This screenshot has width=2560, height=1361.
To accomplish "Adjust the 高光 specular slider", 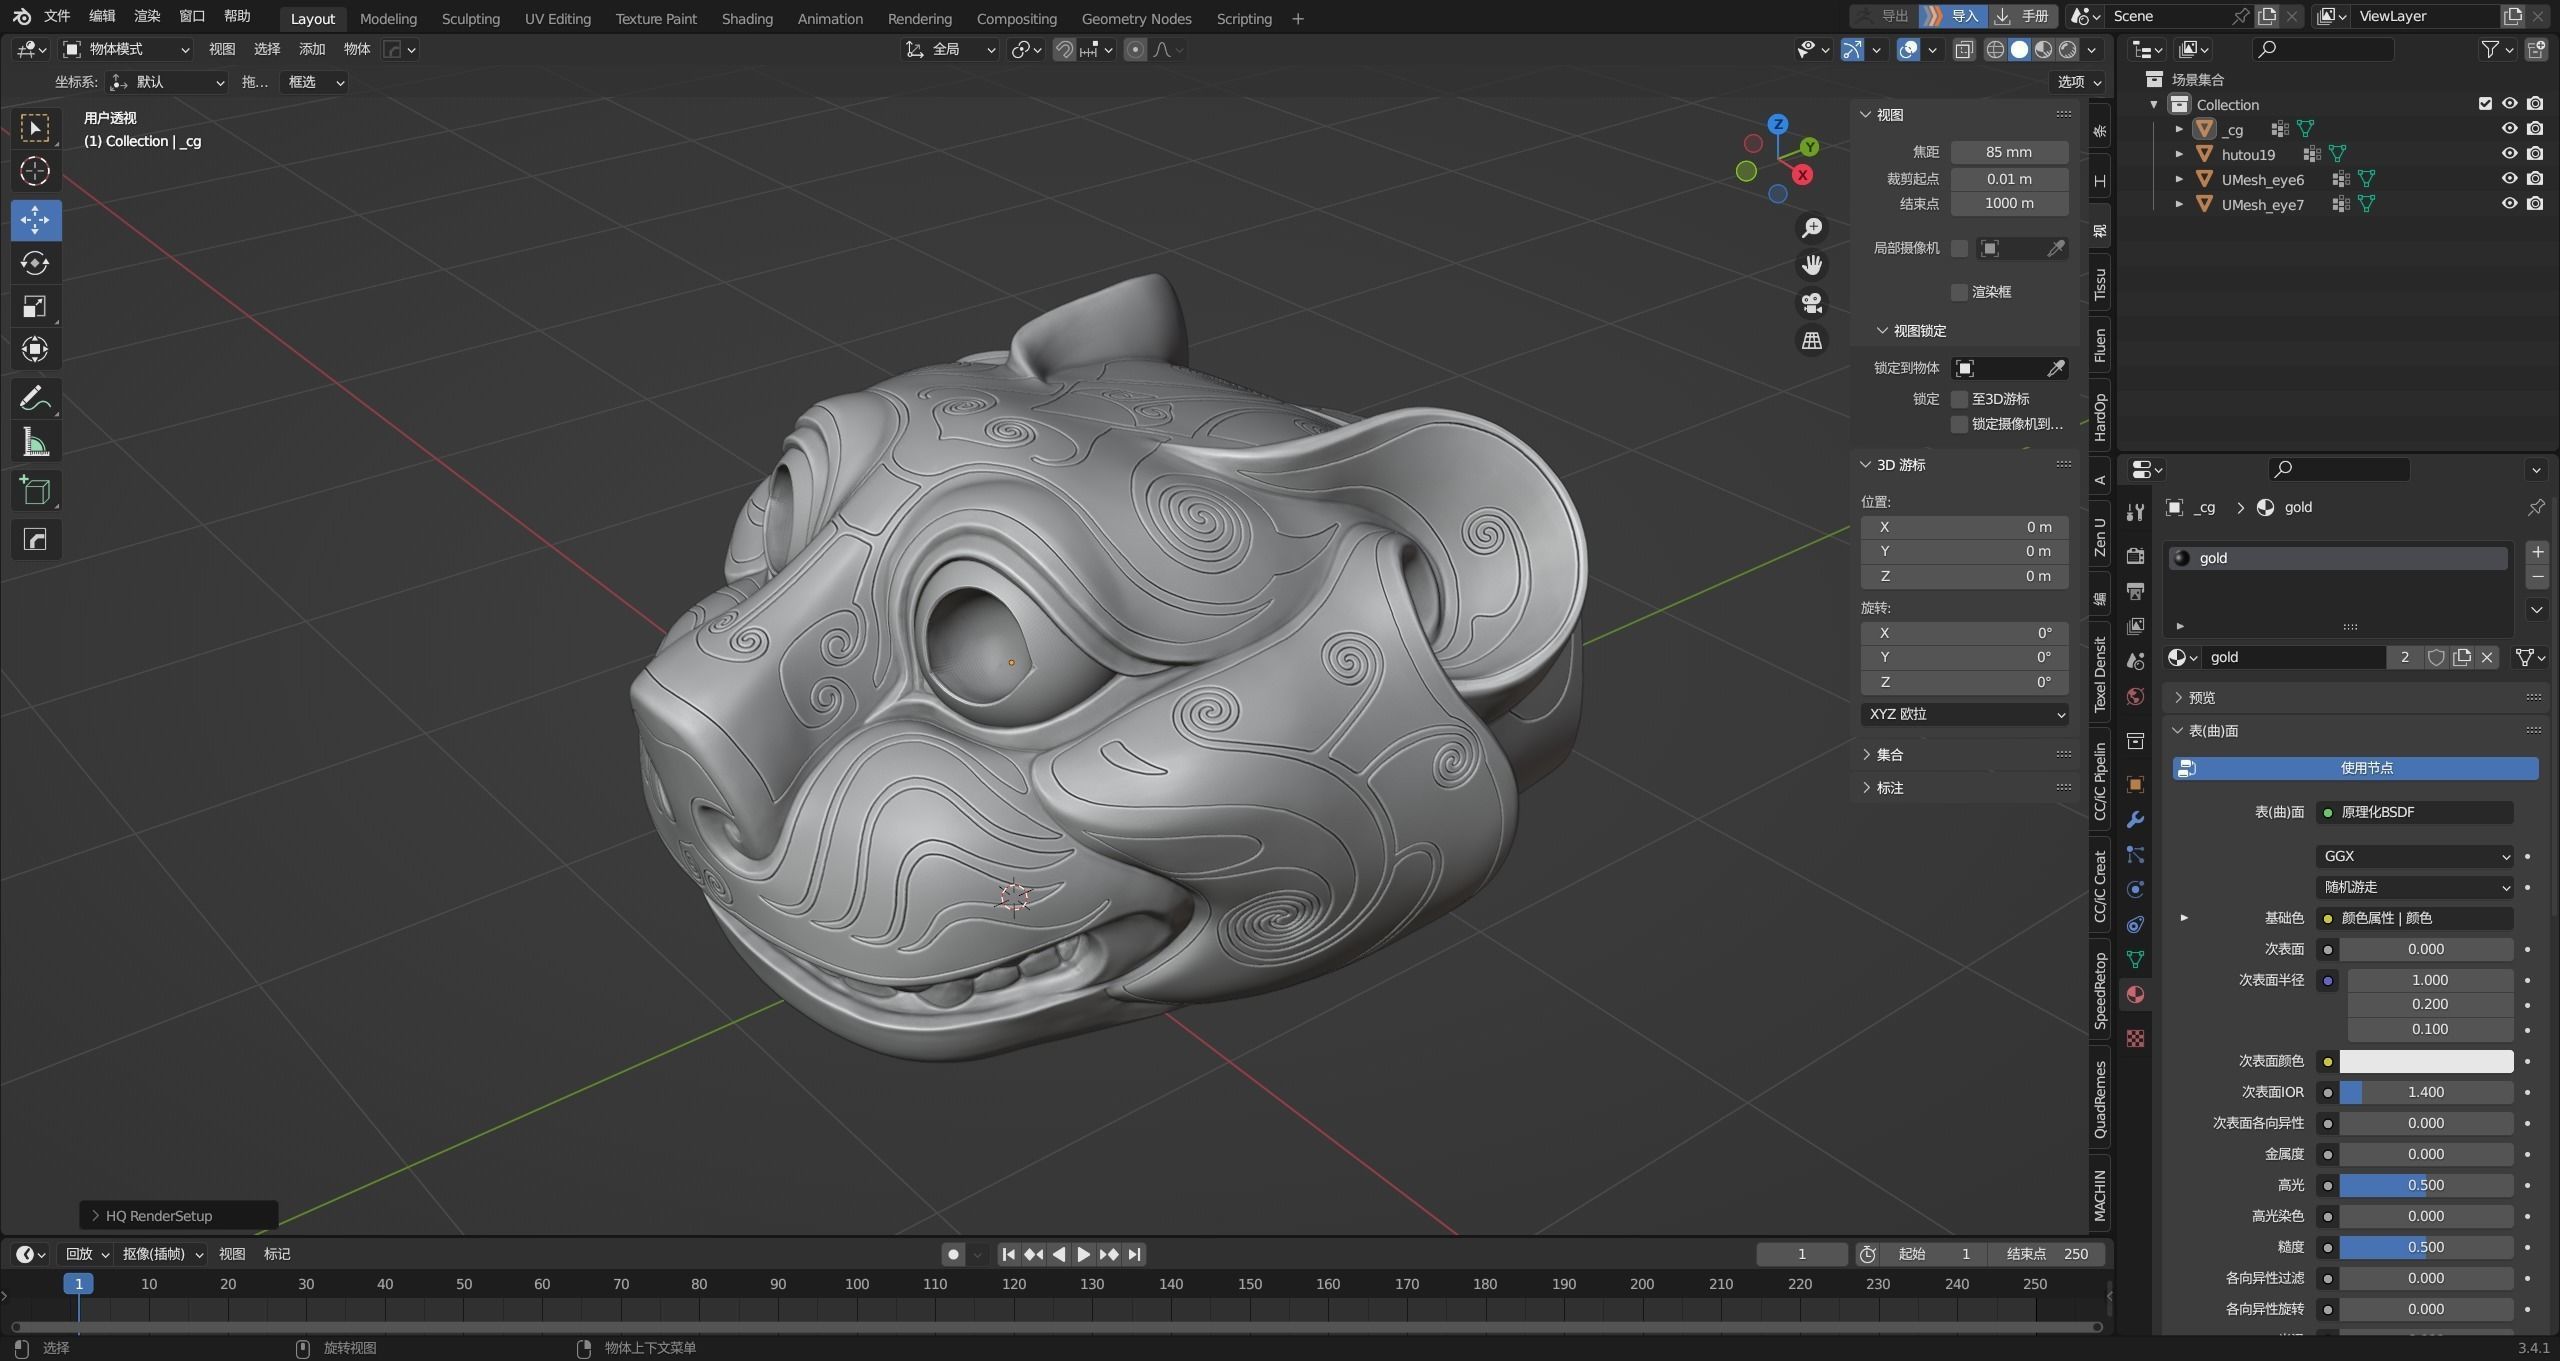I will [2426, 1185].
